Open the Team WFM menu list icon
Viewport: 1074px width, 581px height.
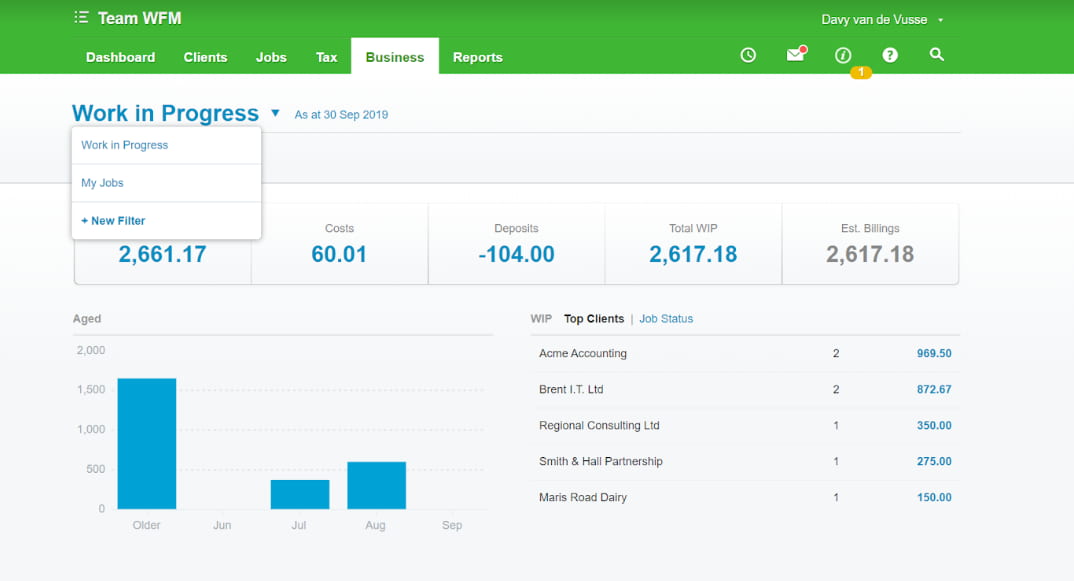coord(81,18)
